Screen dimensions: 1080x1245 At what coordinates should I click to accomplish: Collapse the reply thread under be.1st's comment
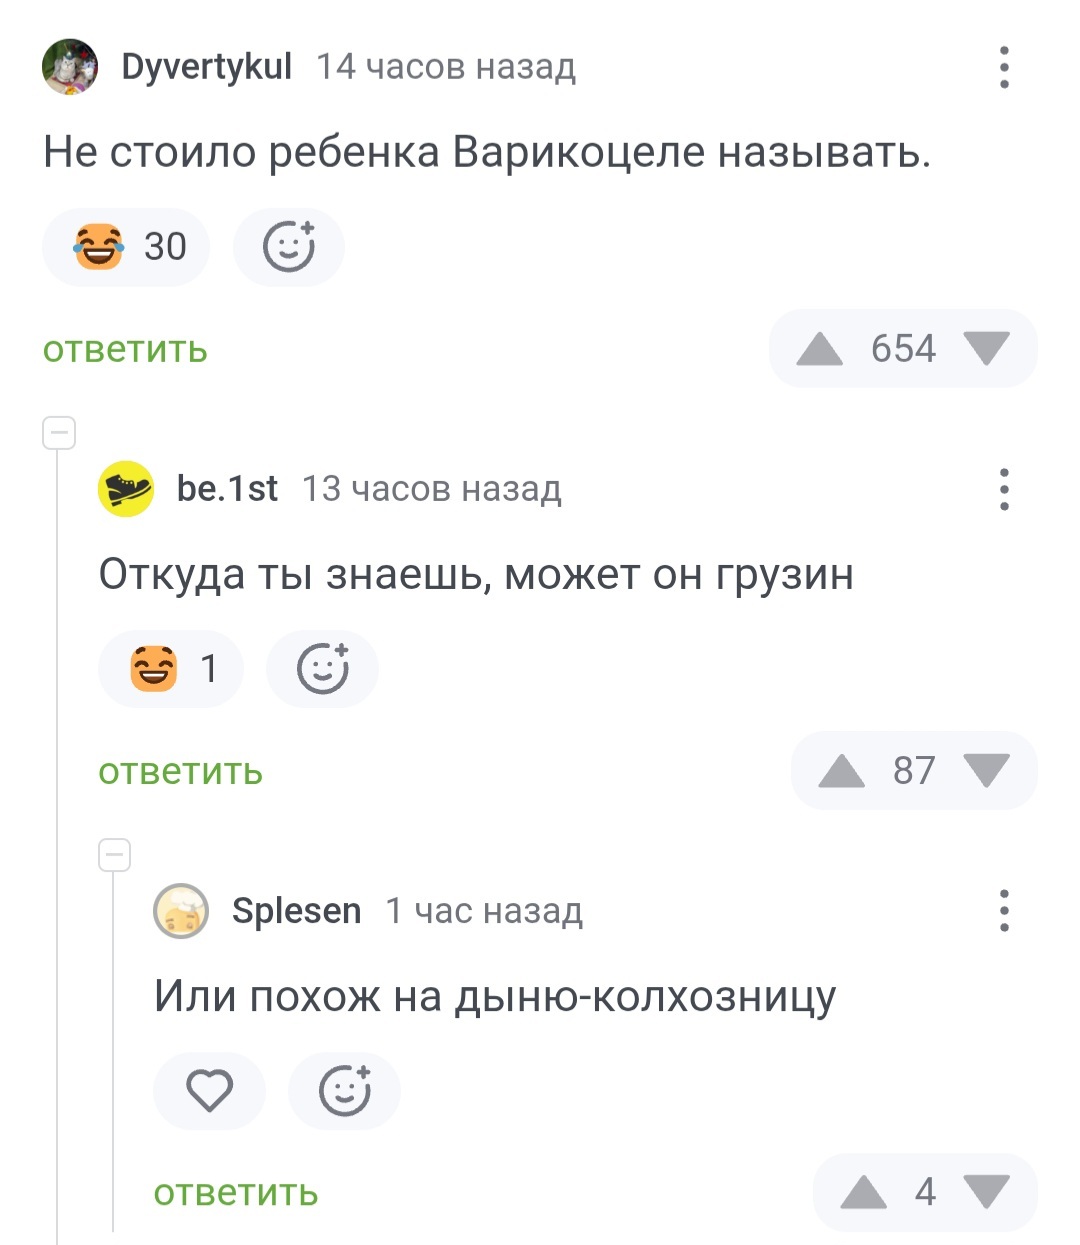click(115, 855)
